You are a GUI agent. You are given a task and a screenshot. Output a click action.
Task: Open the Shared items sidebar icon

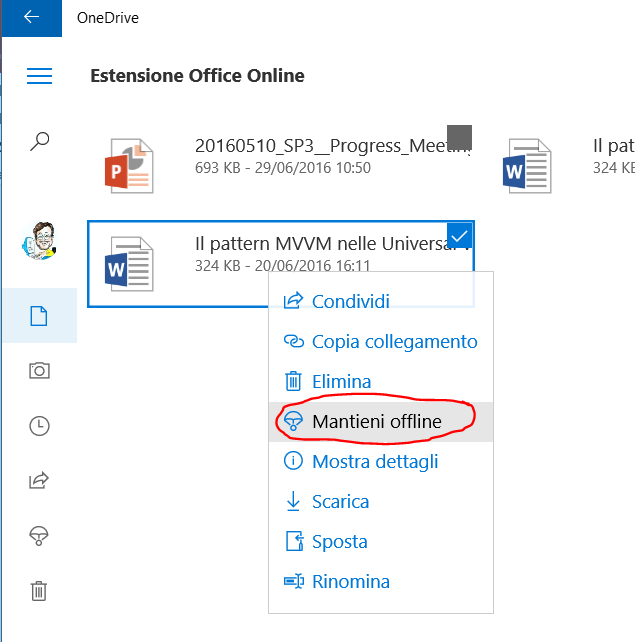pos(39,481)
